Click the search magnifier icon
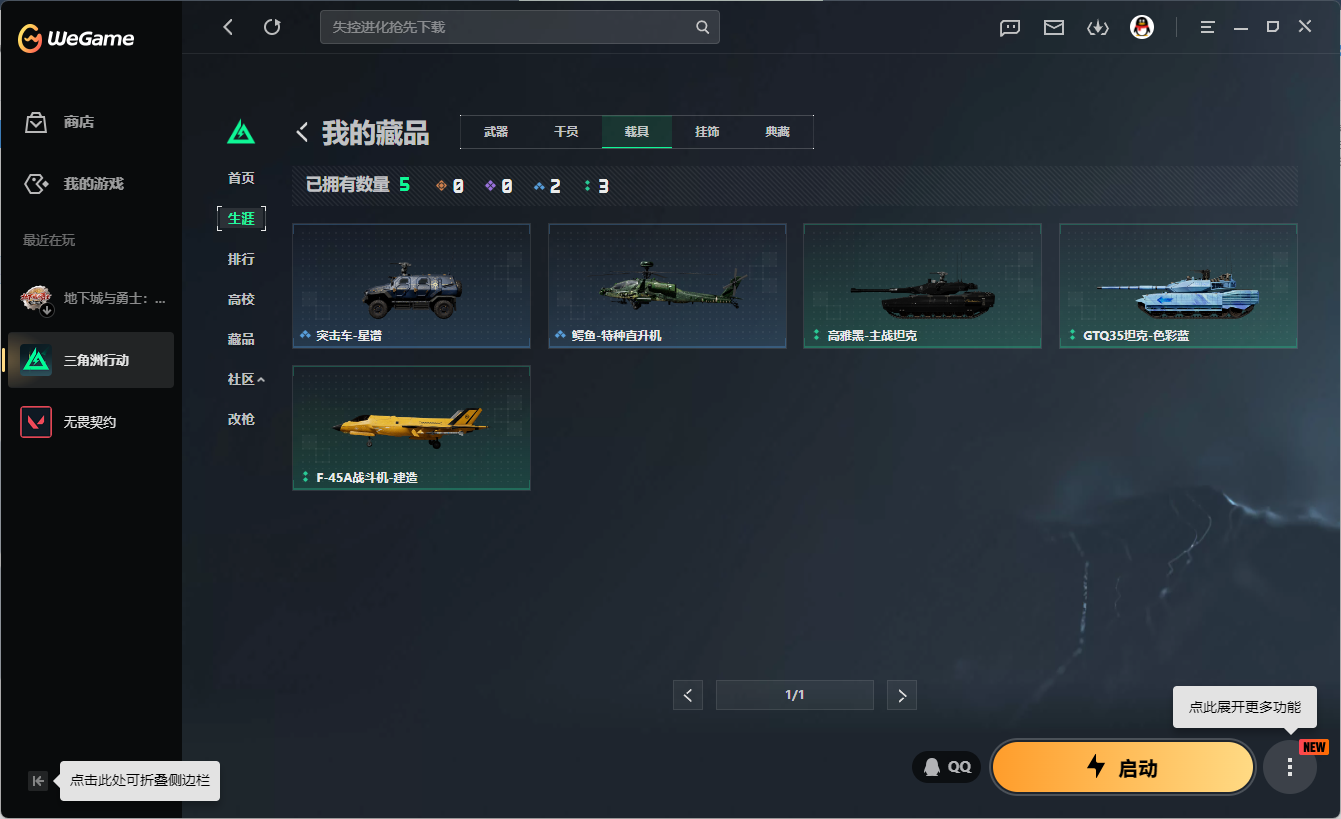The width and height of the screenshot is (1341, 819). pyautogui.click(x=703, y=27)
